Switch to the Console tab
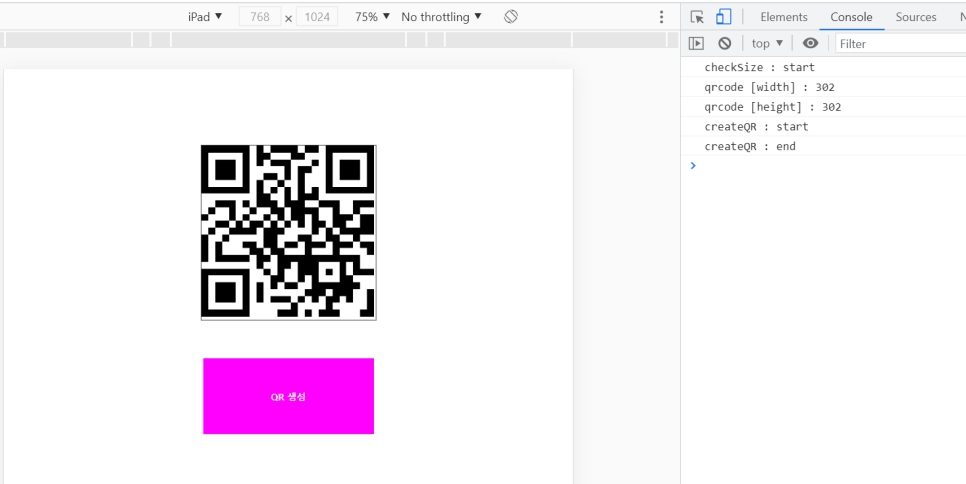Image resolution: width=966 pixels, height=484 pixels. coord(851,17)
